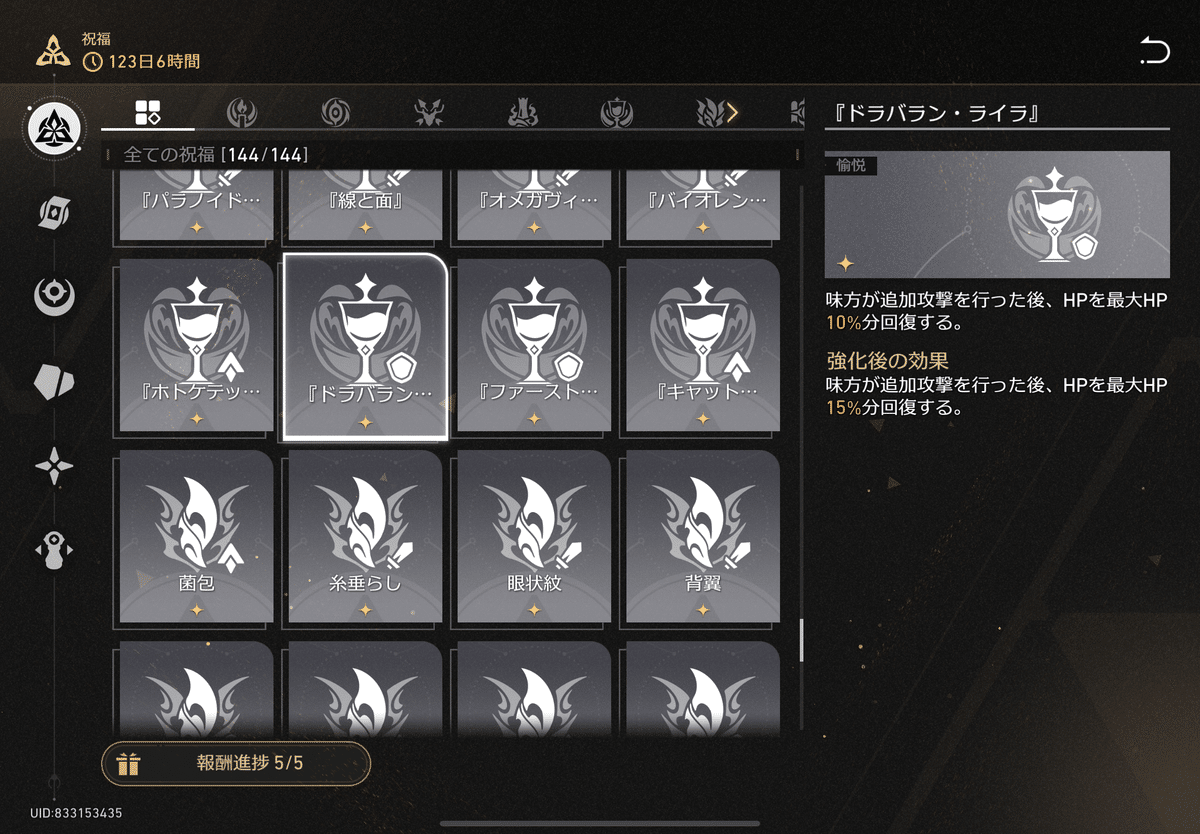Switch to the flame path filter tab
This screenshot has width=1200, height=834.
(x=241, y=113)
